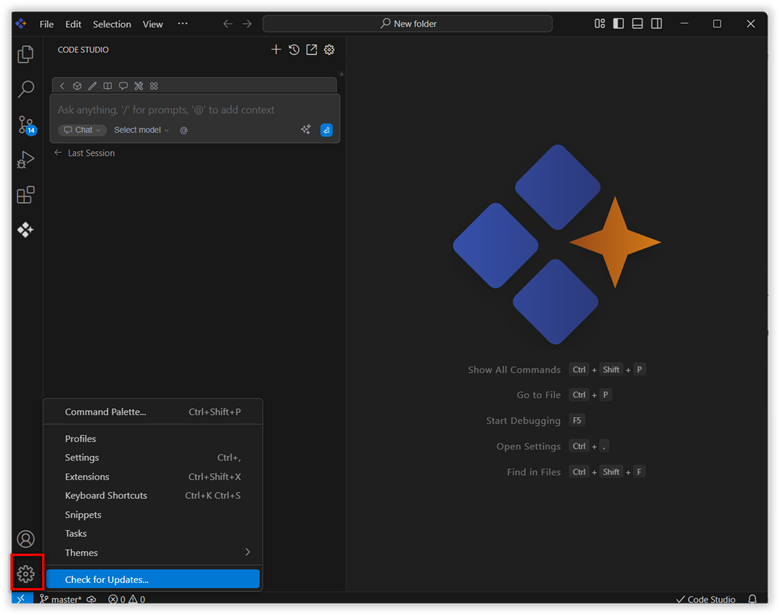The image size is (780, 615).
Task: Start a new chat with plus icon
Action: 277,50
